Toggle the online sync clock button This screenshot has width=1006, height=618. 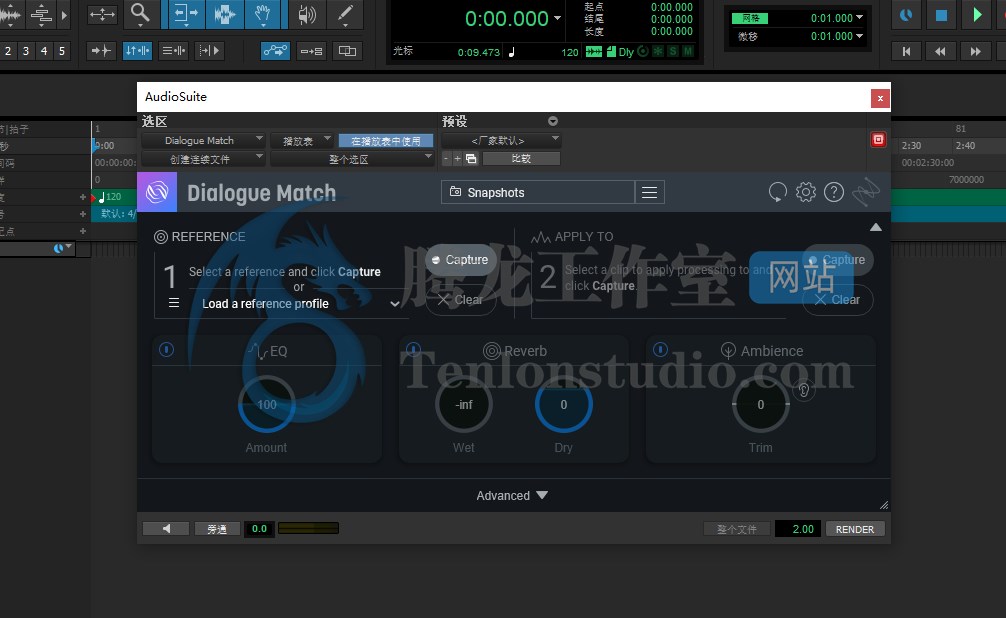[x=906, y=14]
